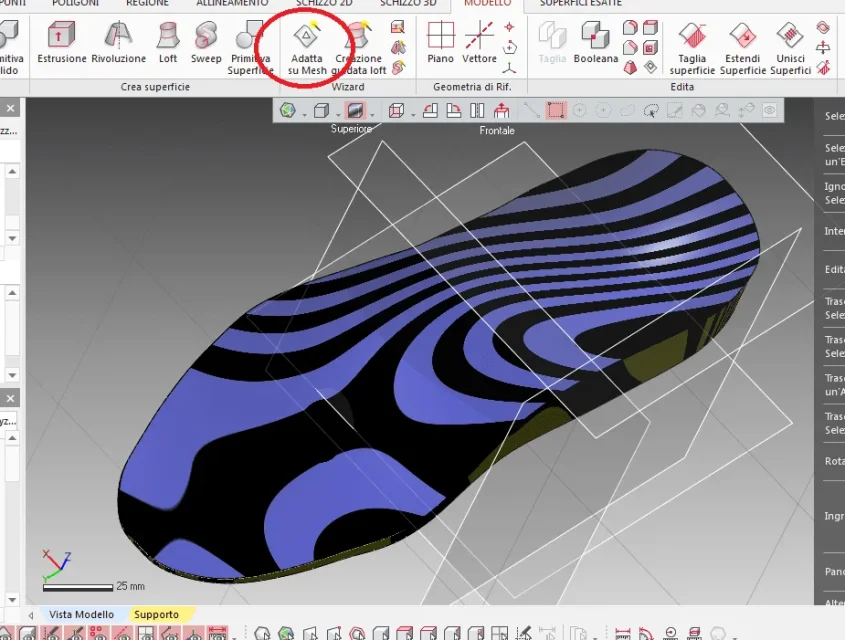Expand the shaded display mode dropdown arrow
The width and height of the screenshot is (845, 640).
coord(371,112)
